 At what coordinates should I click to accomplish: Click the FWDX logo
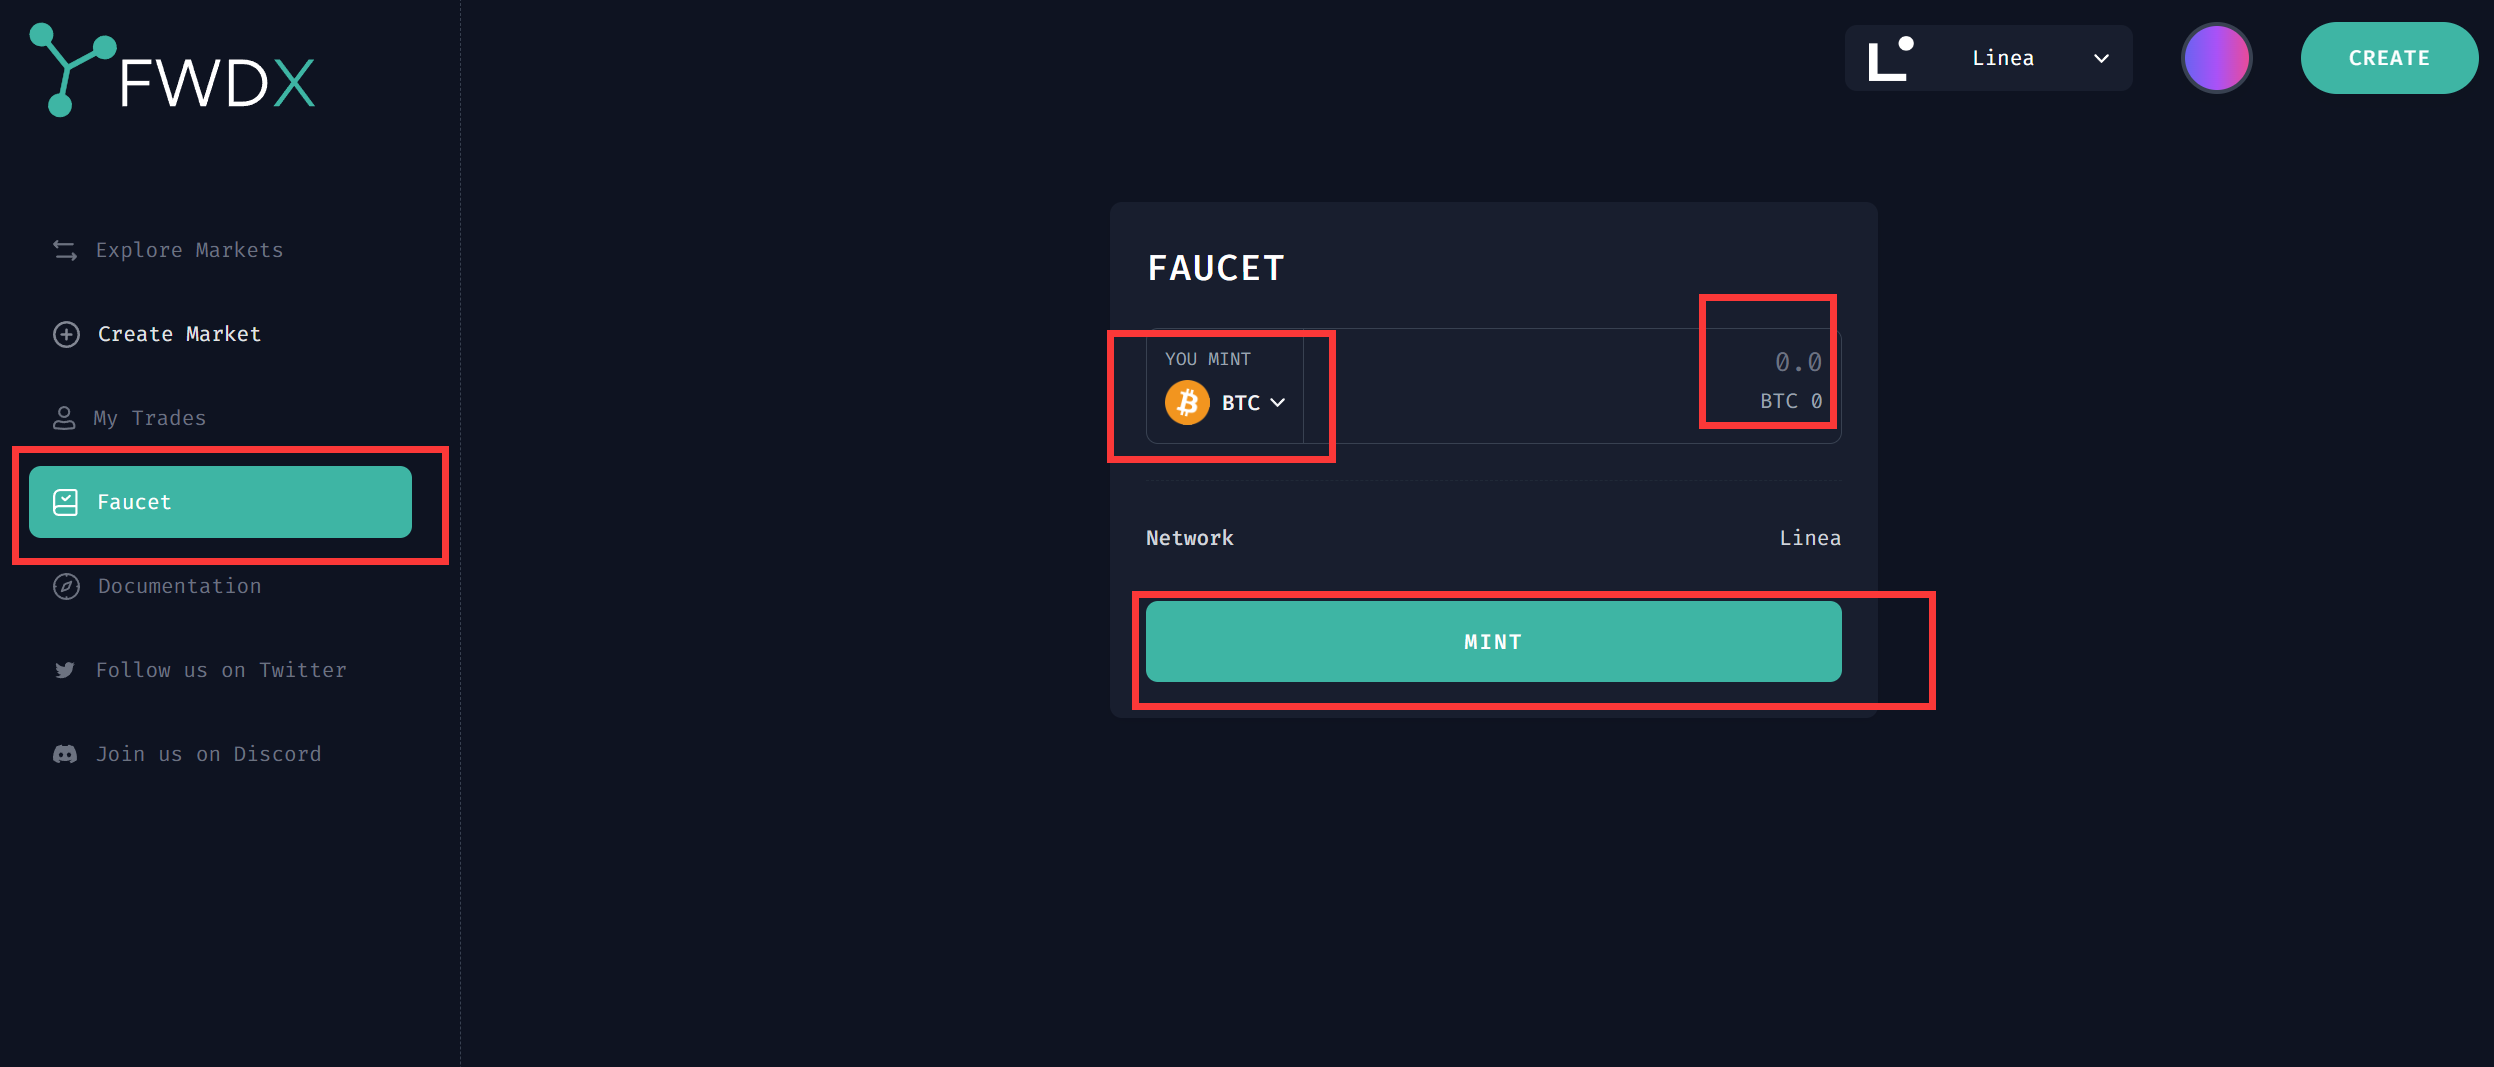[173, 72]
